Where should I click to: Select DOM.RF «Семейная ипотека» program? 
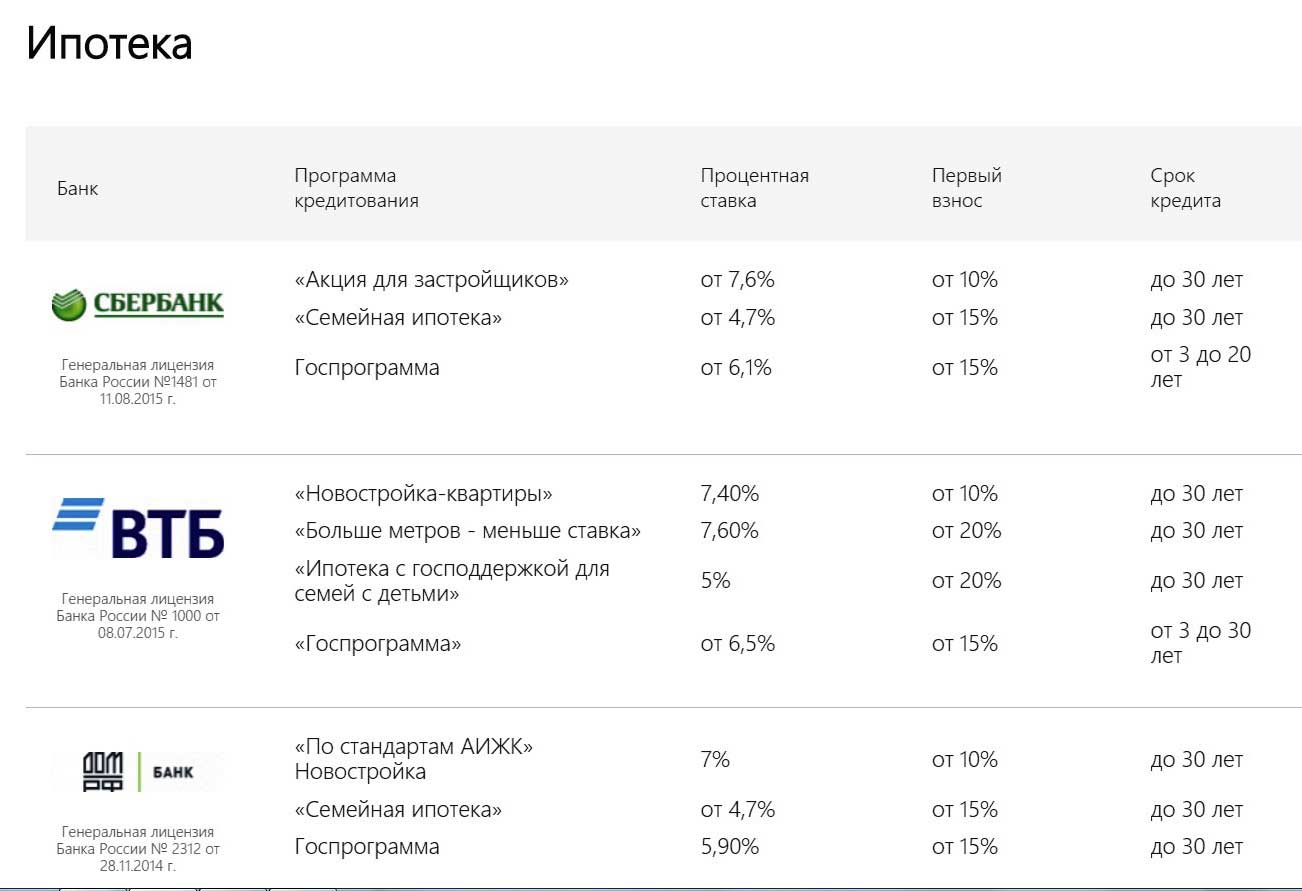[x=398, y=810]
